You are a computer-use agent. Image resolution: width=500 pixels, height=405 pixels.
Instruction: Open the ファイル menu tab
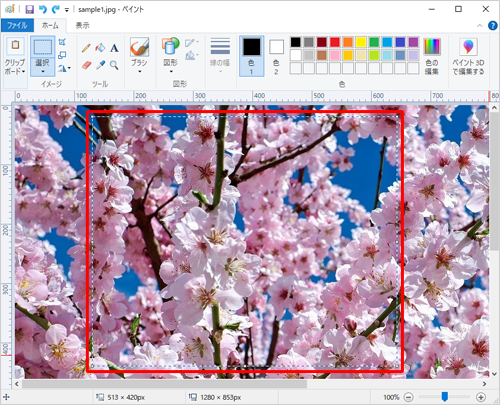(x=17, y=25)
